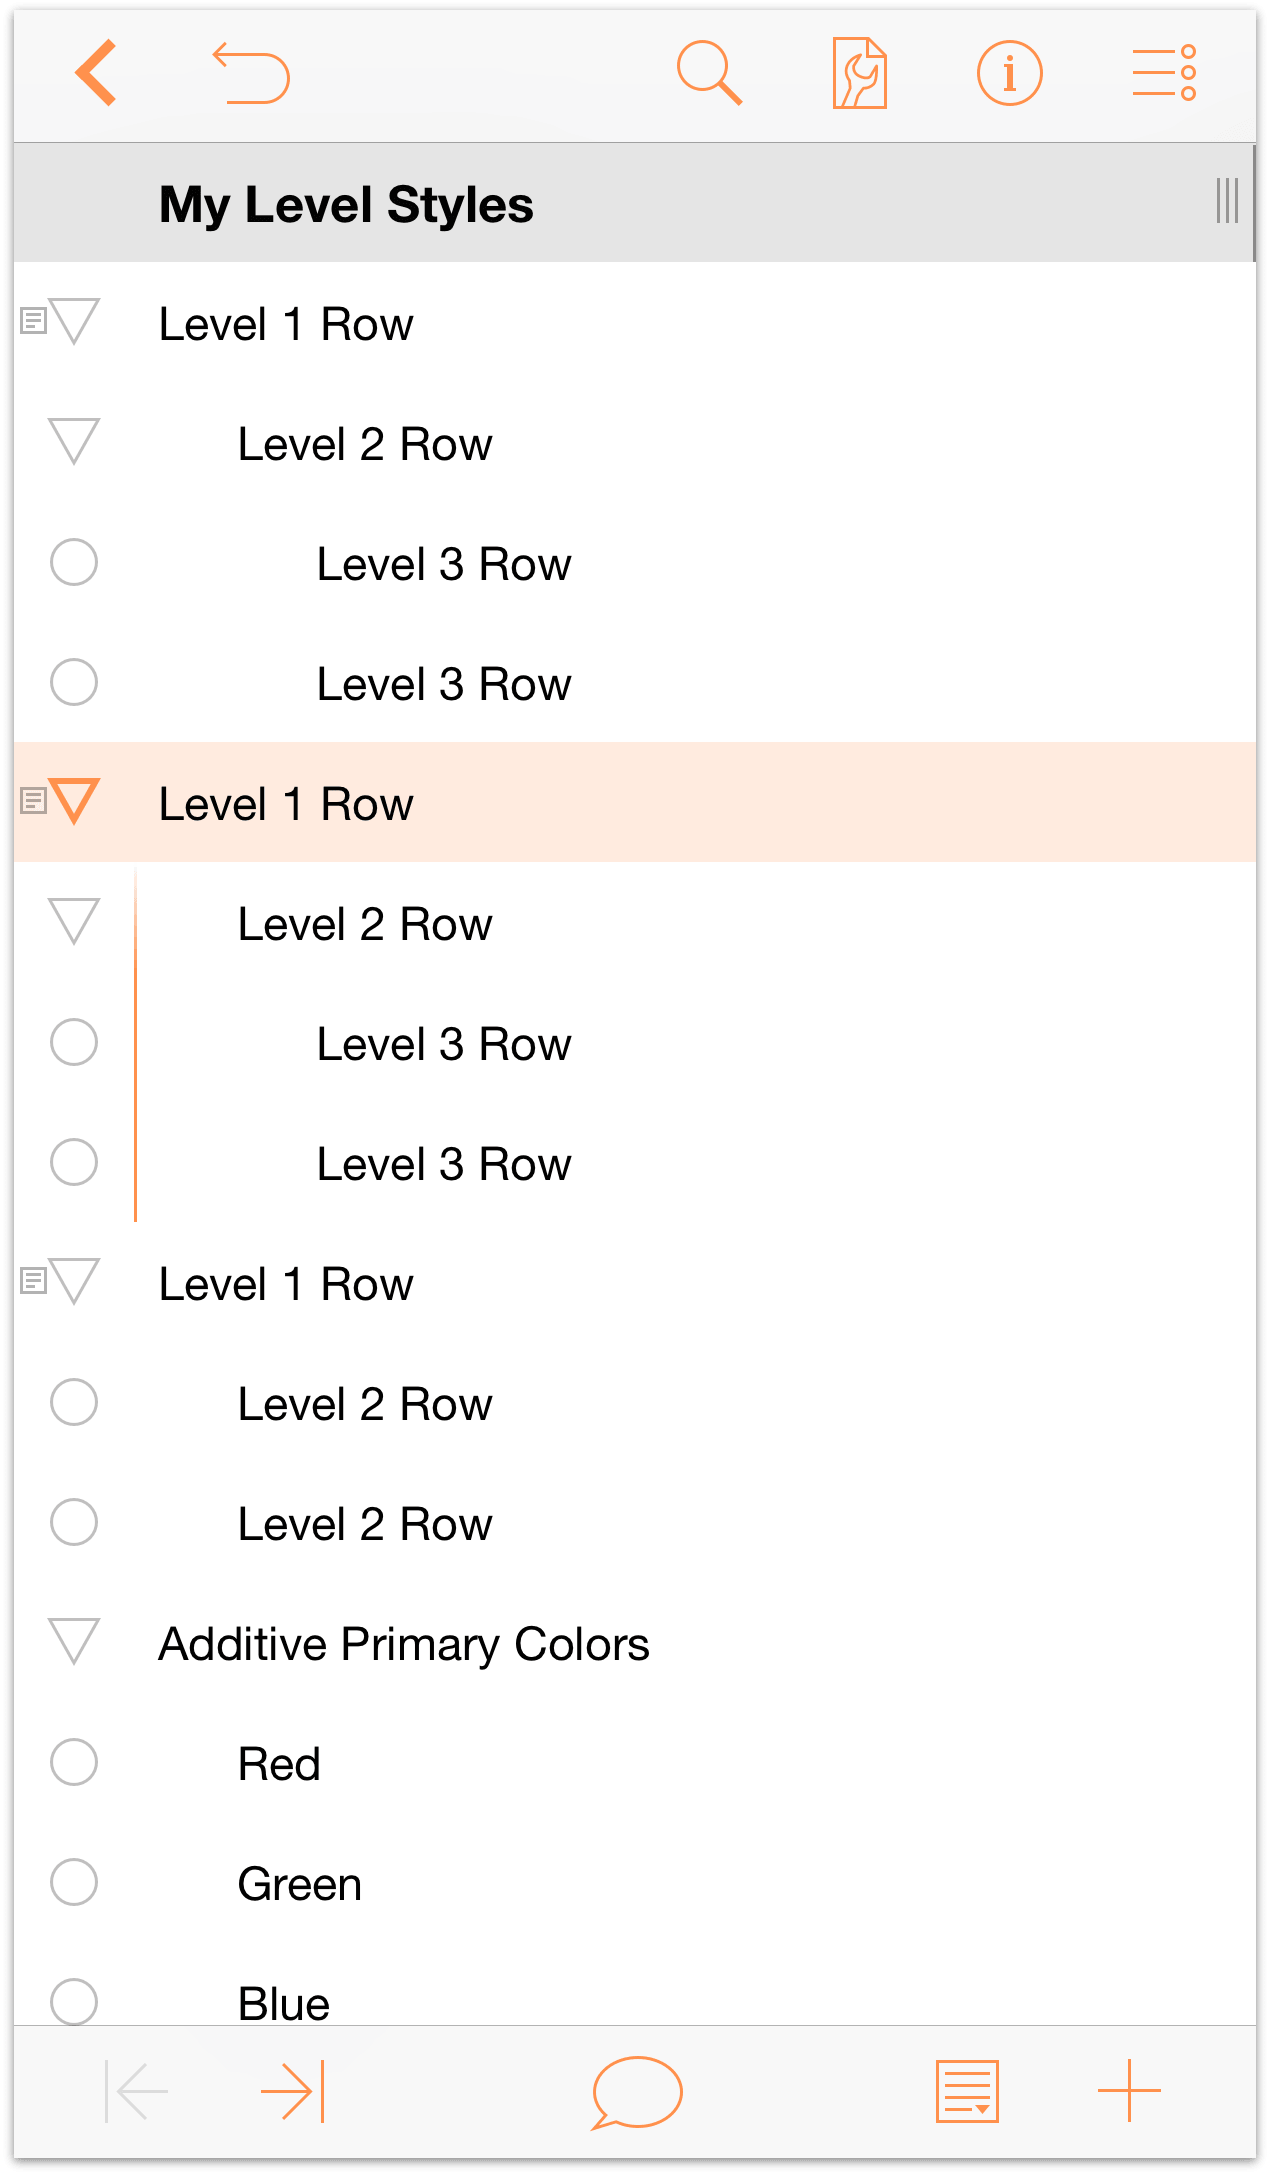
Task: Open search with the magnifying glass
Action: (709, 73)
